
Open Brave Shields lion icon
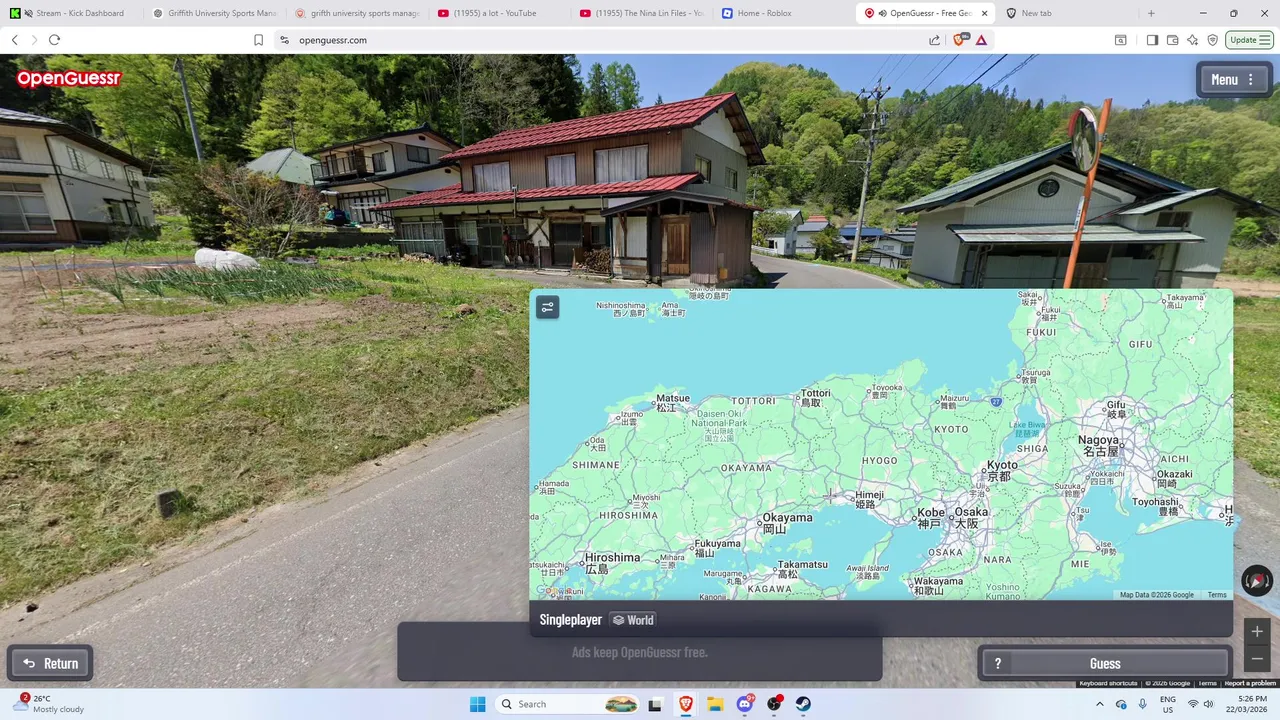[961, 40]
